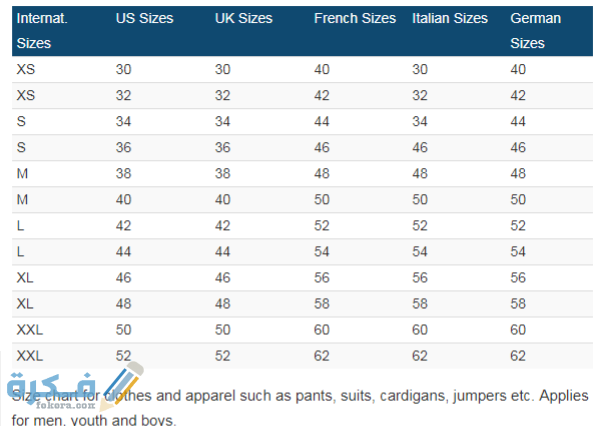This screenshot has height=426, width=602.
Task: Click the French Sizes cell showing 50
Action: pyautogui.click(x=322, y=199)
